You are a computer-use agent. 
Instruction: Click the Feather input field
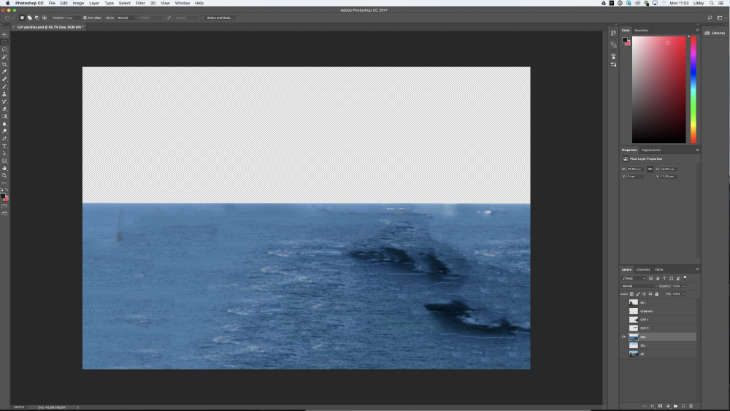(66, 18)
